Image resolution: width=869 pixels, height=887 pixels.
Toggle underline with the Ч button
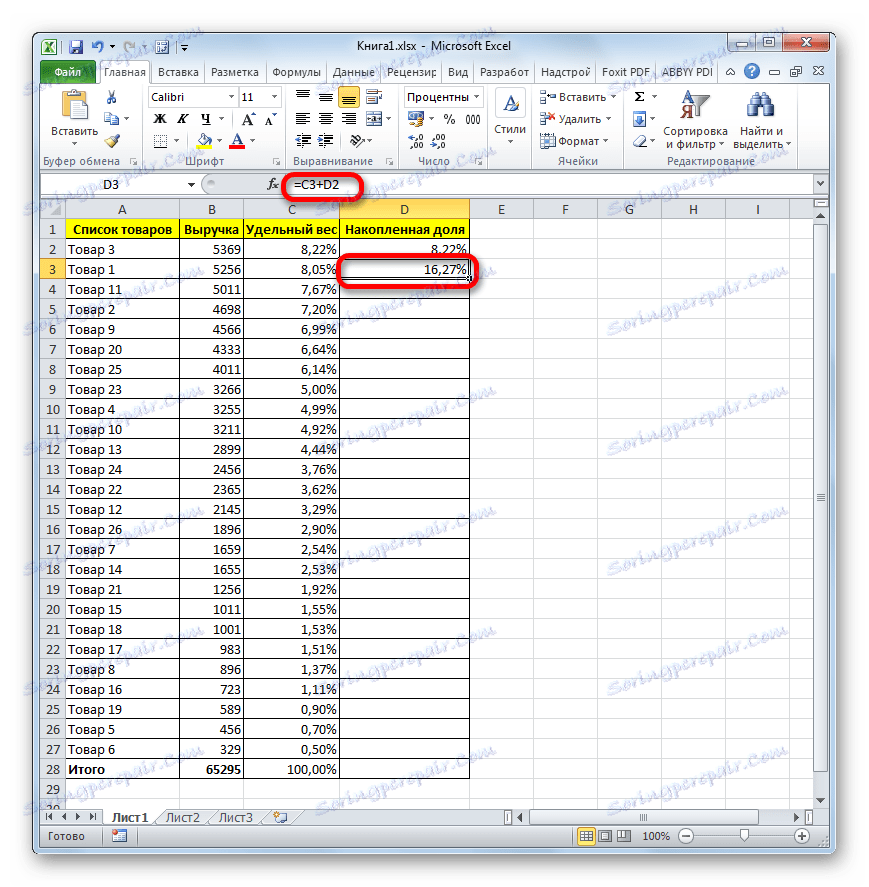(x=205, y=119)
